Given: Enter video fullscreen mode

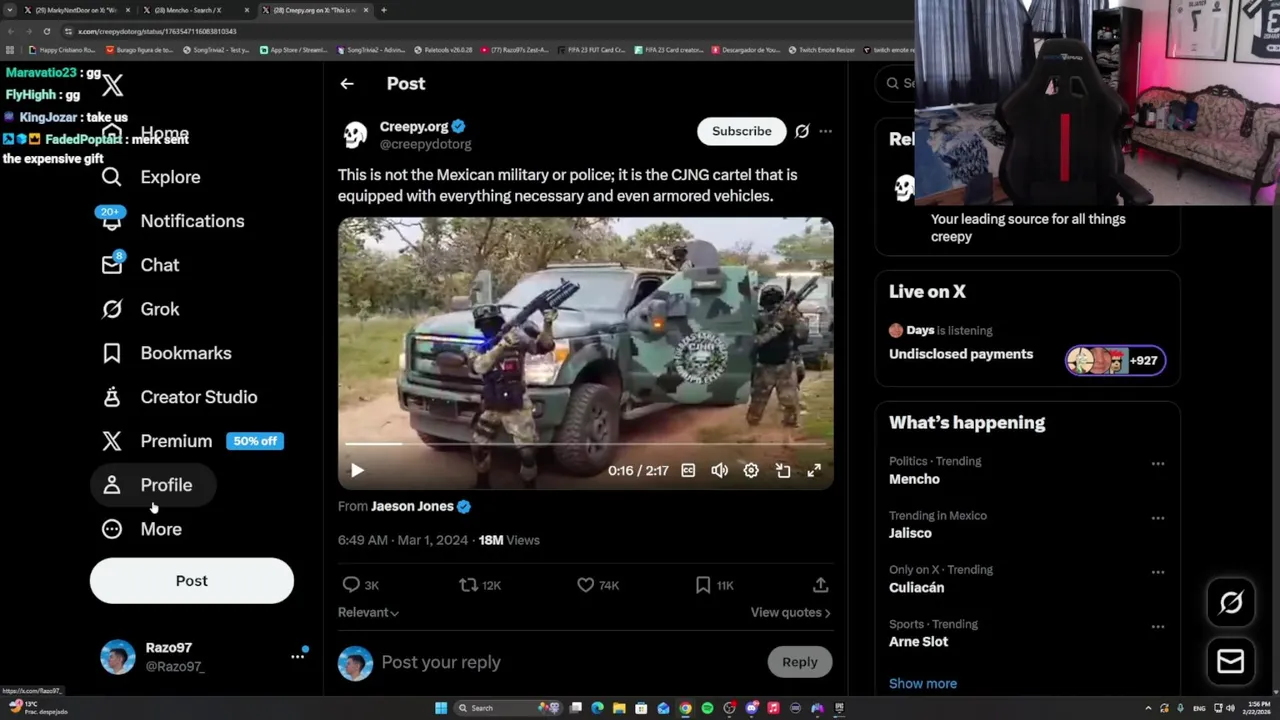Looking at the screenshot, I should pos(814,470).
